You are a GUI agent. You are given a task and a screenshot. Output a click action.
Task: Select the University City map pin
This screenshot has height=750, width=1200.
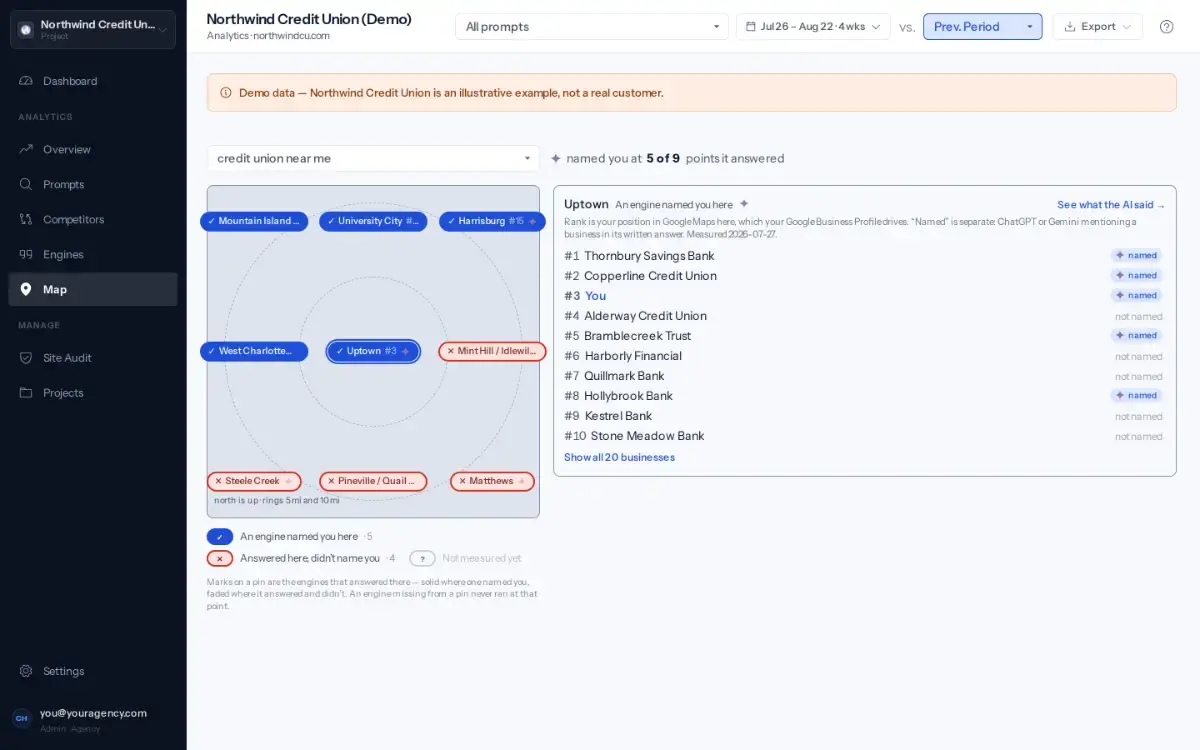[373, 221]
